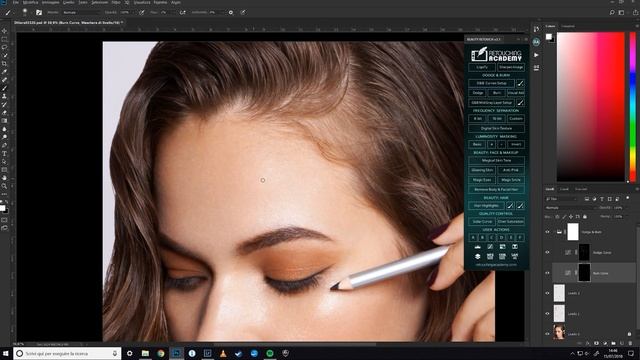Open the Actions play-button panel icon
The height and width of the screenshot is (360, 640).
coord(536,55)
